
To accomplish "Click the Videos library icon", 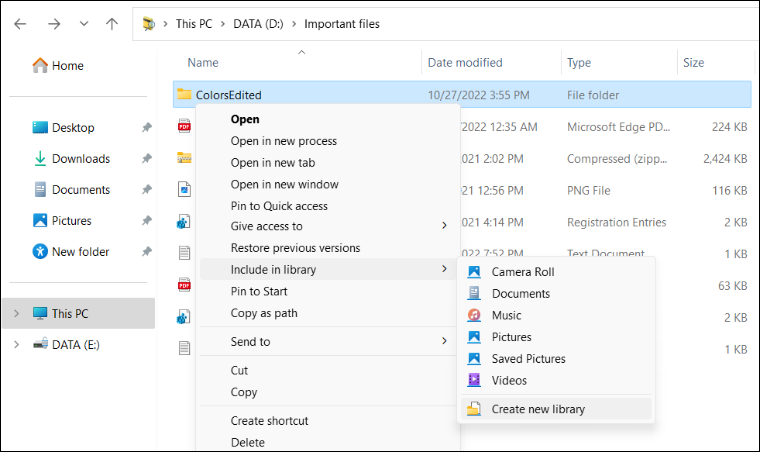I will pyautogui.click(x=474, y=380).
